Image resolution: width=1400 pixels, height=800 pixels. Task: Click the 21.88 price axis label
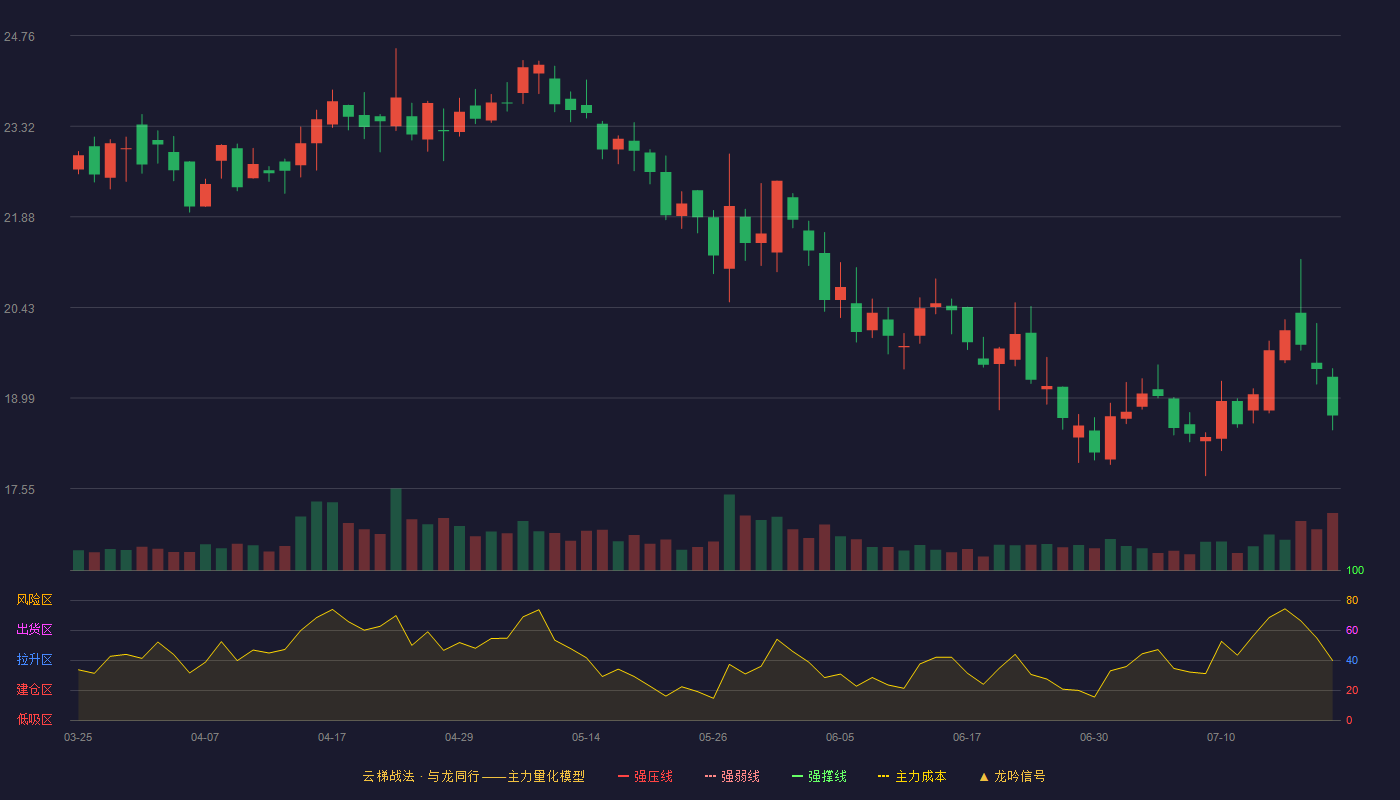(19, 218)
